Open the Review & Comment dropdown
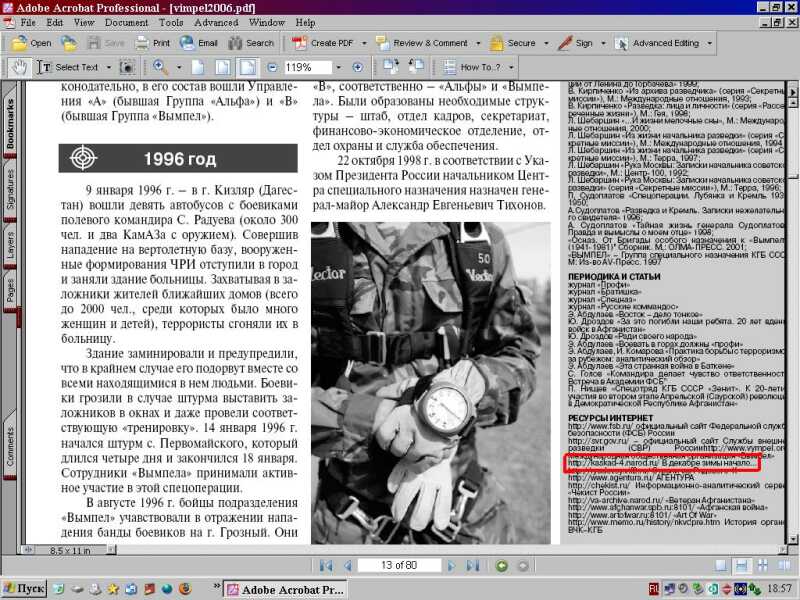Image resolution: width=800 pixels, height=600 pixels. [476, 43]
